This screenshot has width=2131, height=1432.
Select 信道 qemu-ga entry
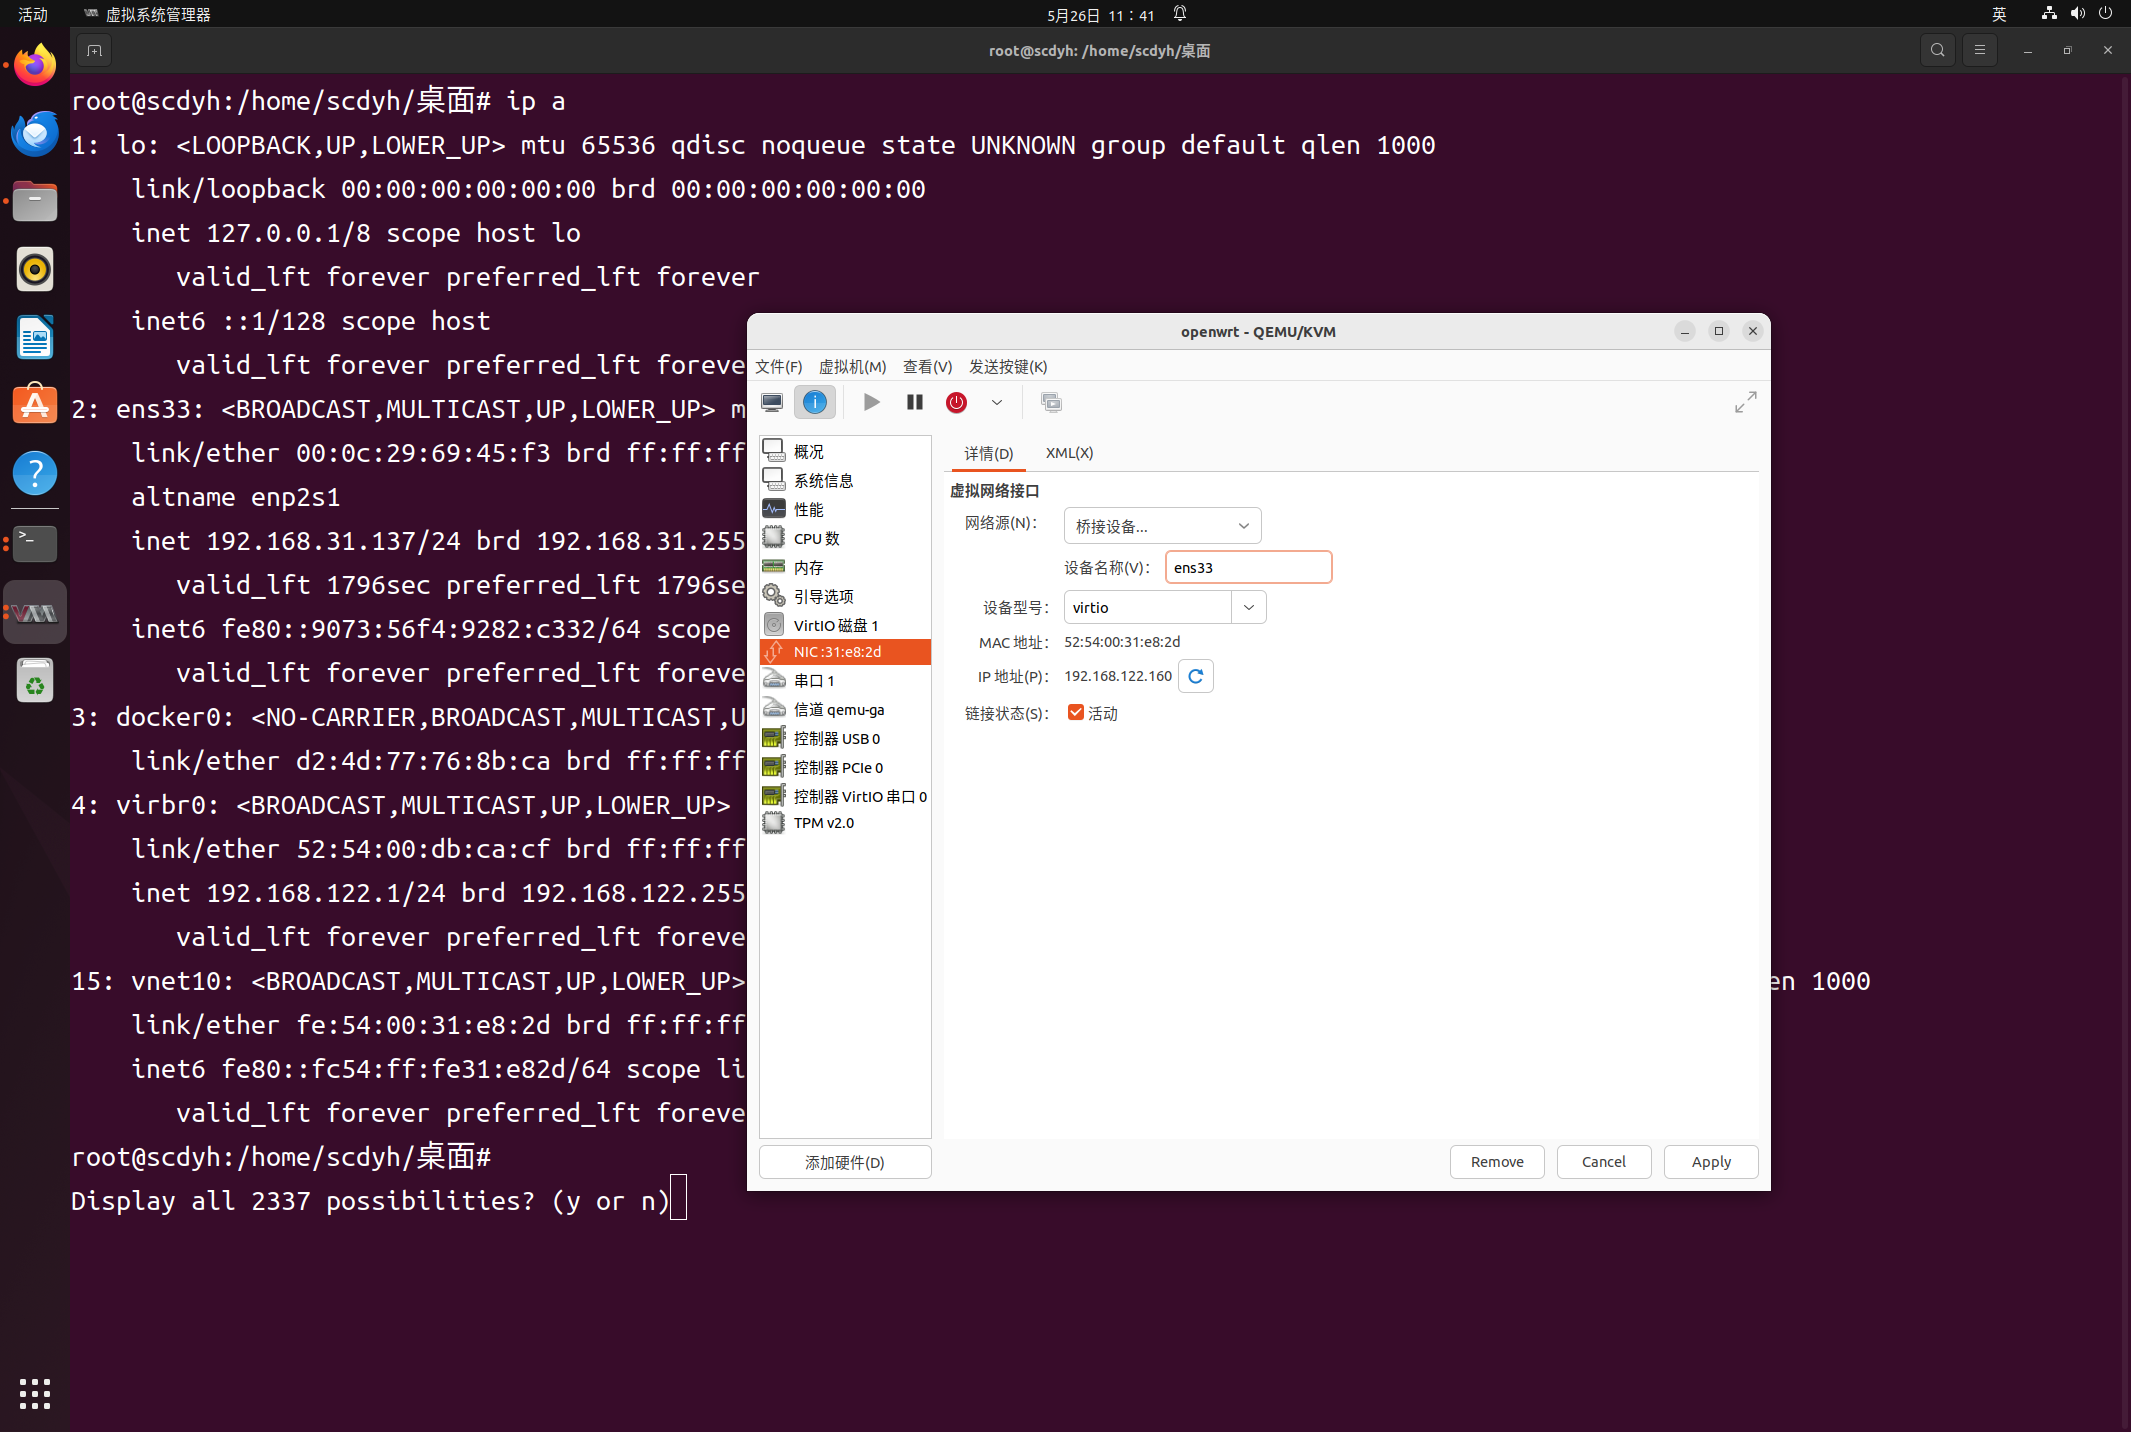tap(845, 709)
